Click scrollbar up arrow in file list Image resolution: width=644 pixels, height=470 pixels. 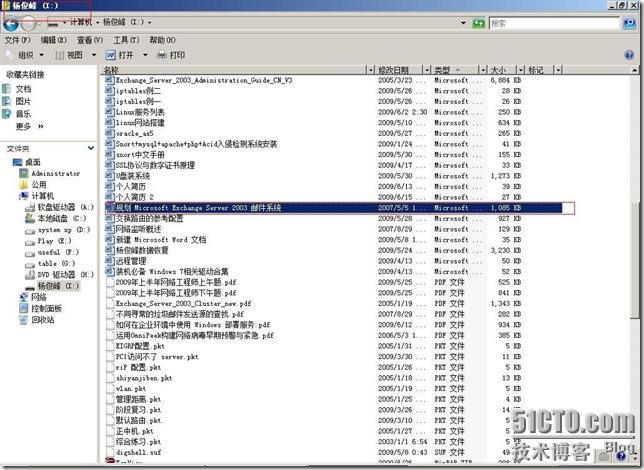[635, 70]
